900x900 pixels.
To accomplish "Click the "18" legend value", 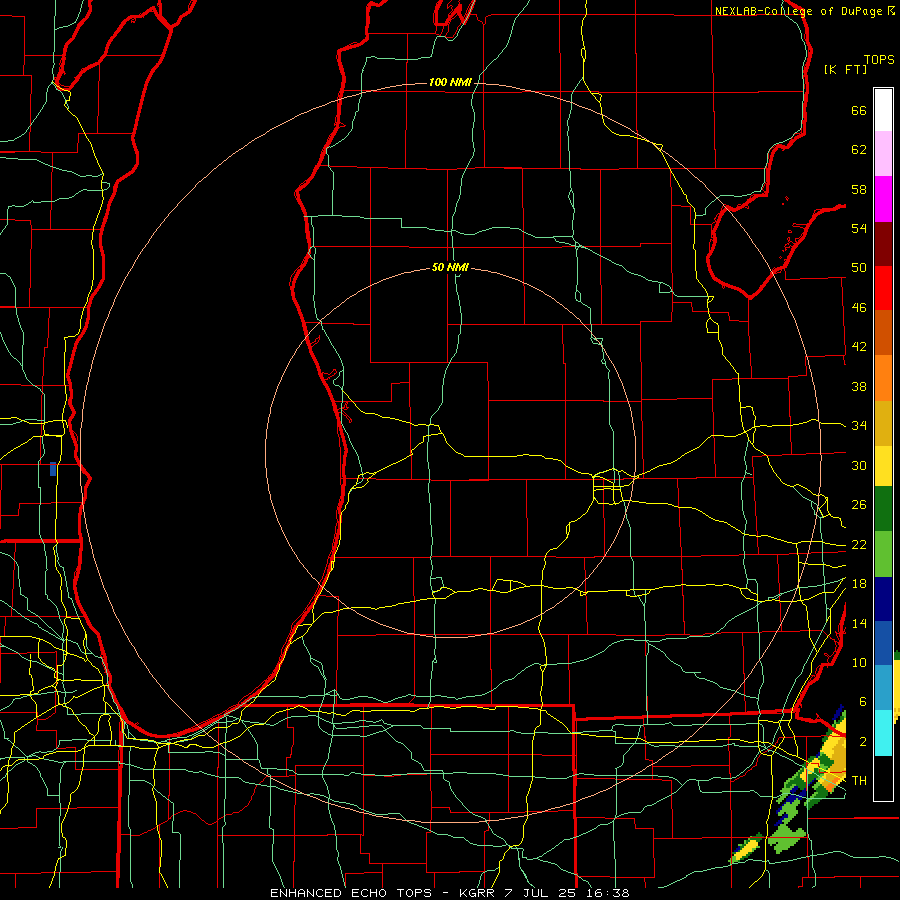I will 859,584.
